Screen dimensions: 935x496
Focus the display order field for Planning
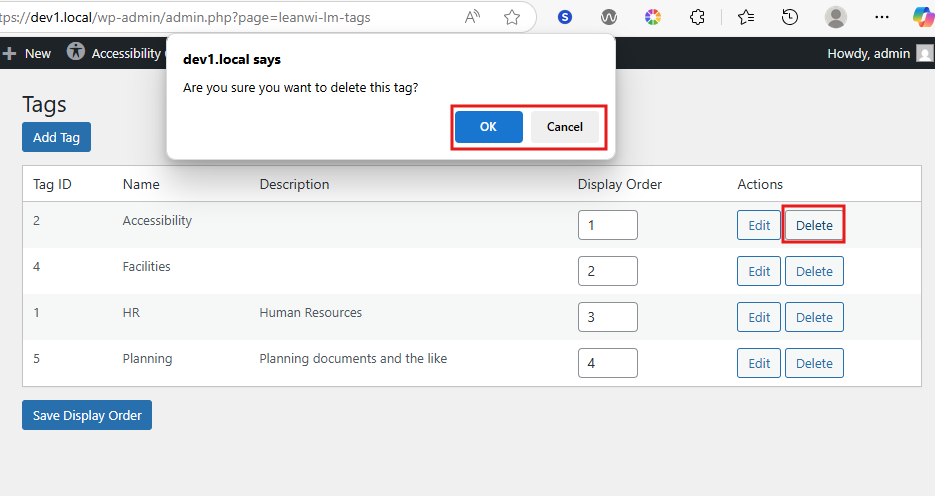608,363
